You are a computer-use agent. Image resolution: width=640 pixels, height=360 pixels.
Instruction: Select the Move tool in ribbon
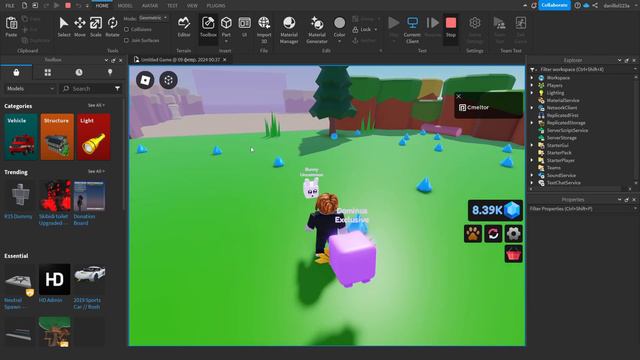[x=80, y=27]
